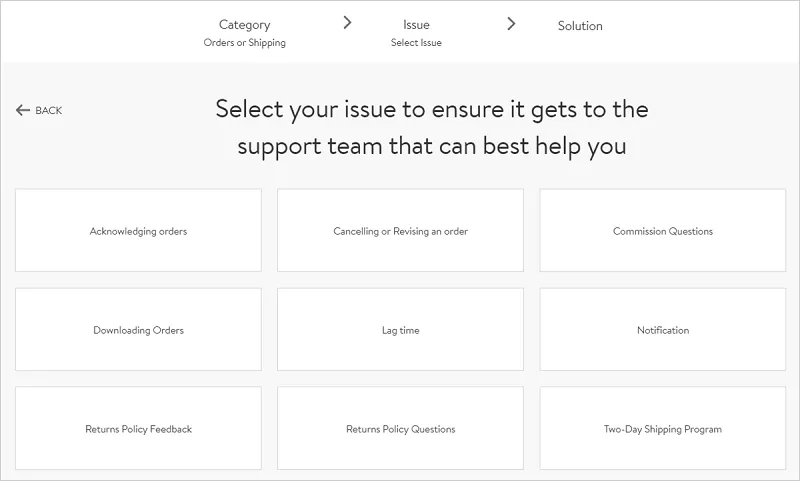Click chevron between Category and Issue

click(347, 23)
